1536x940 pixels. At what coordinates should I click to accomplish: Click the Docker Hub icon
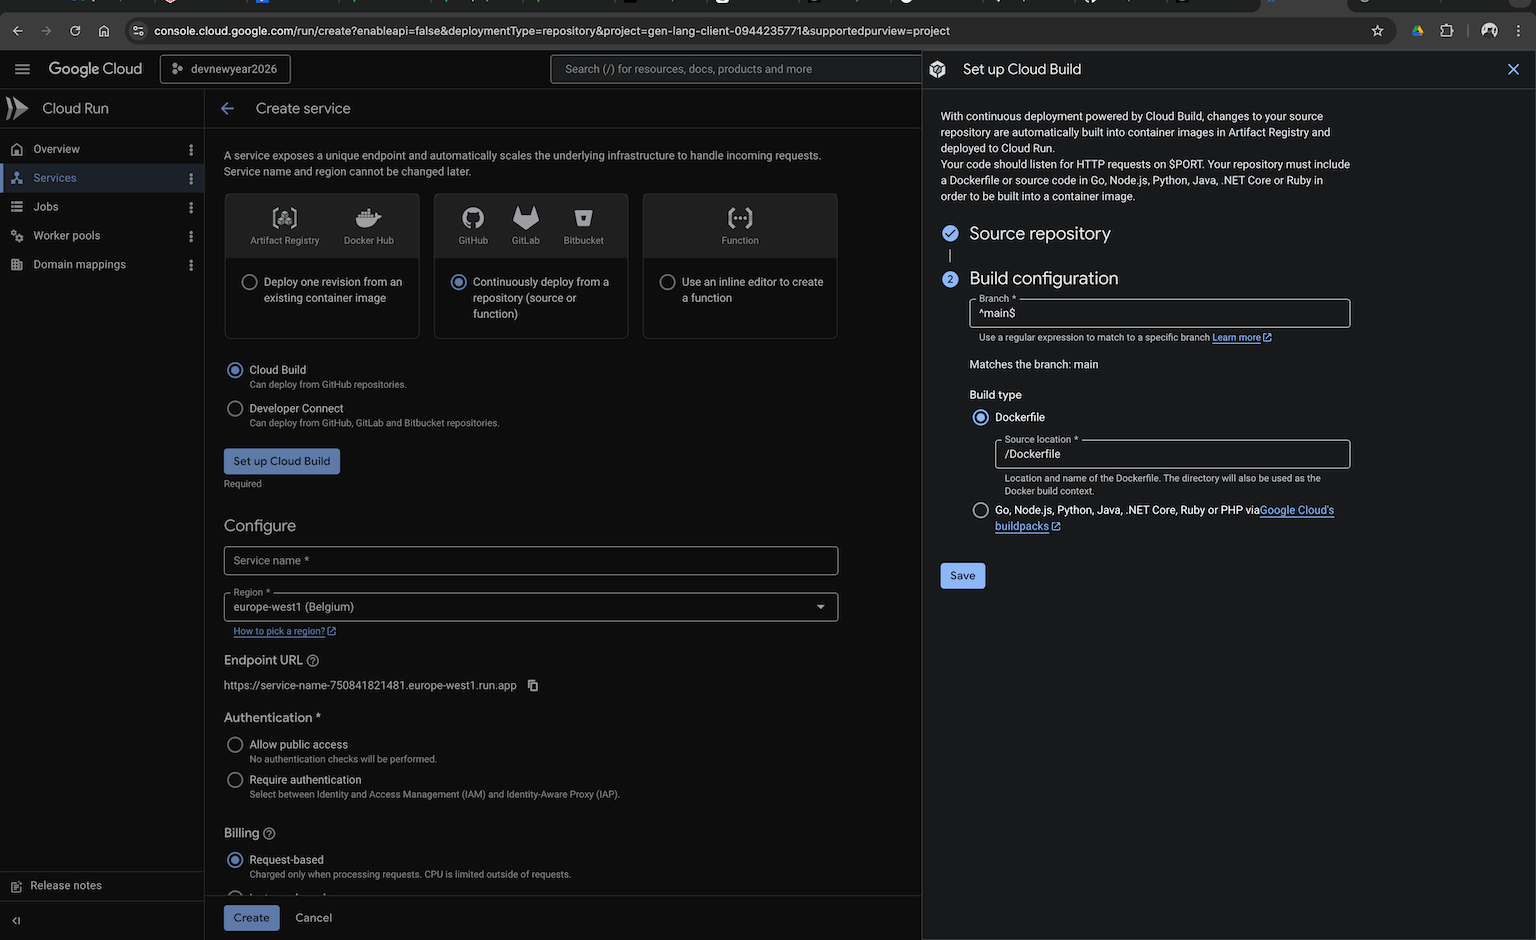(367, 218)
